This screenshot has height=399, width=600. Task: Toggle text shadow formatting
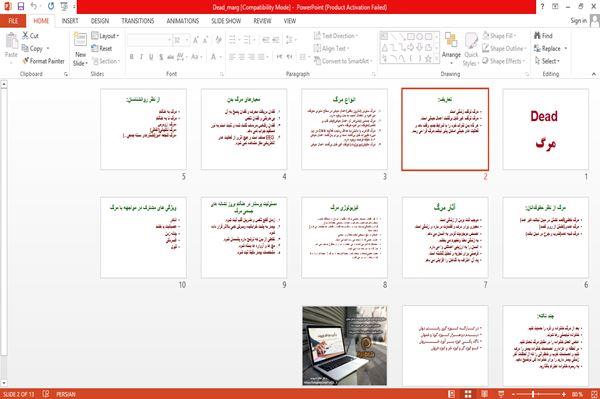point(161,57)
